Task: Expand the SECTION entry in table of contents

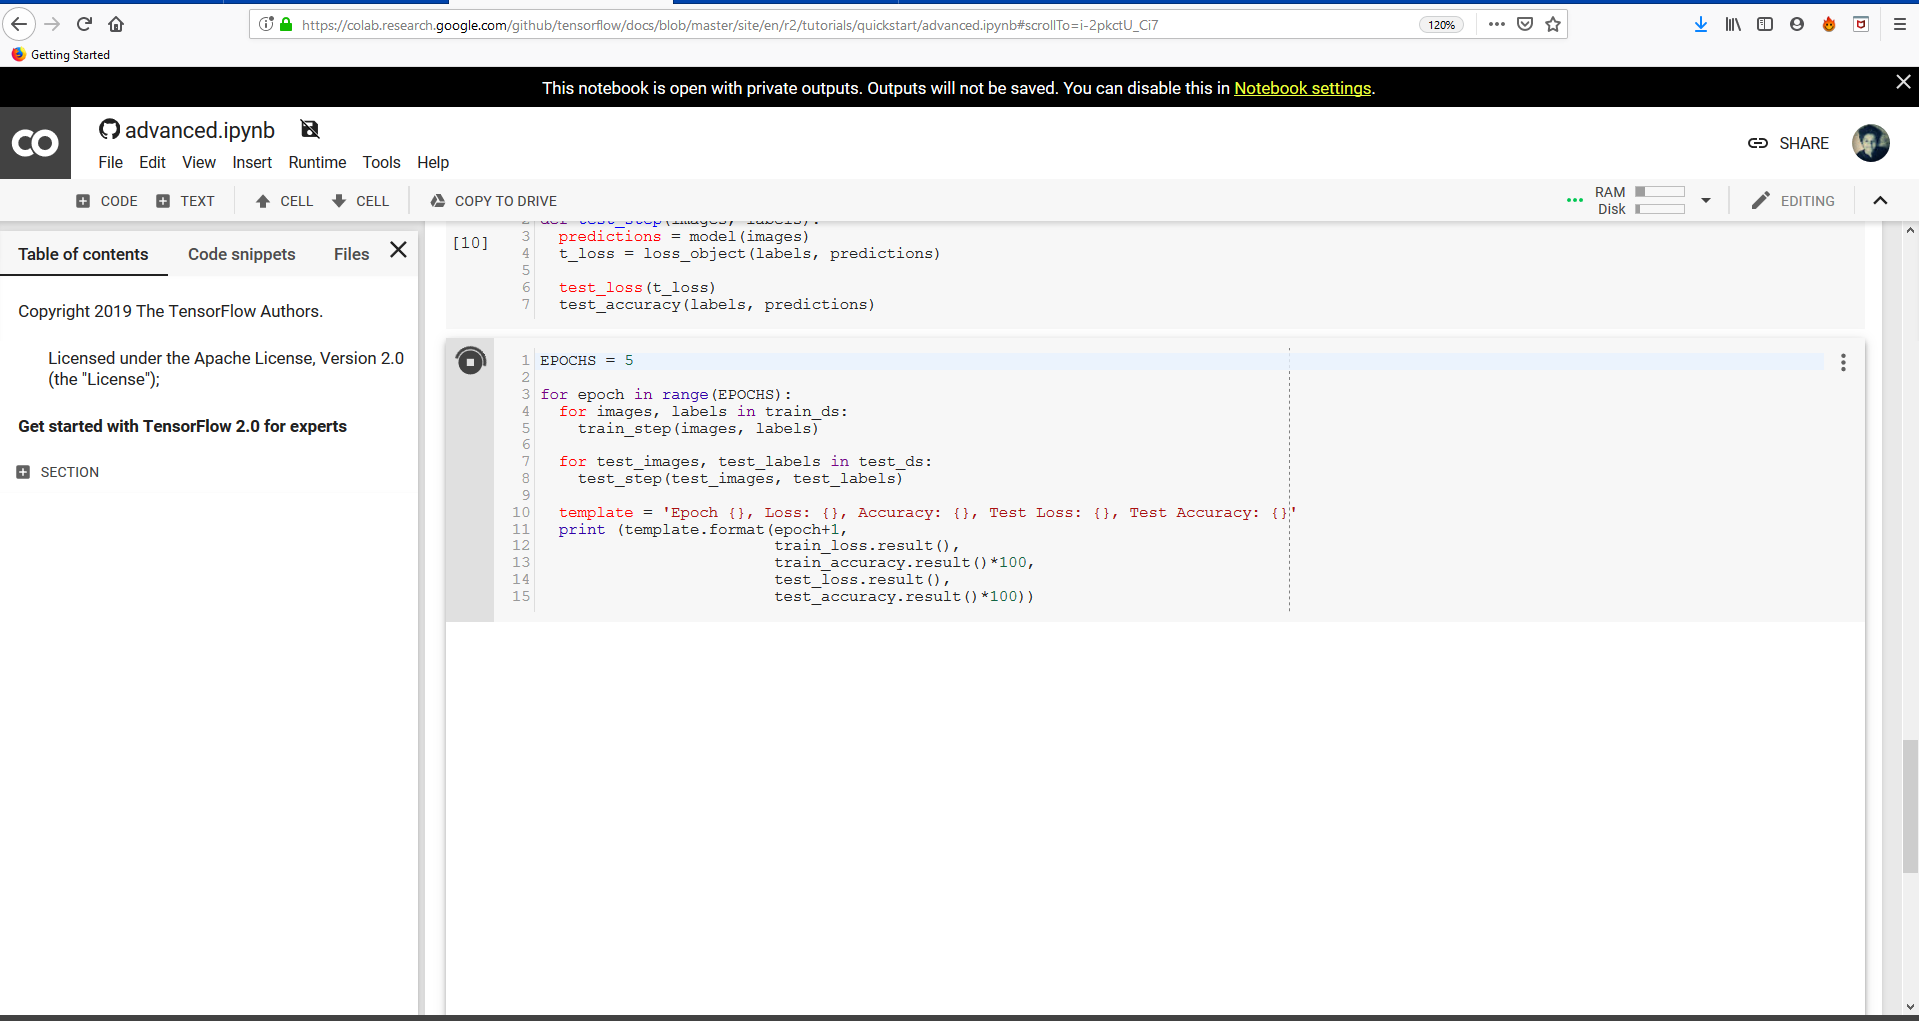Action: point(22,471)
